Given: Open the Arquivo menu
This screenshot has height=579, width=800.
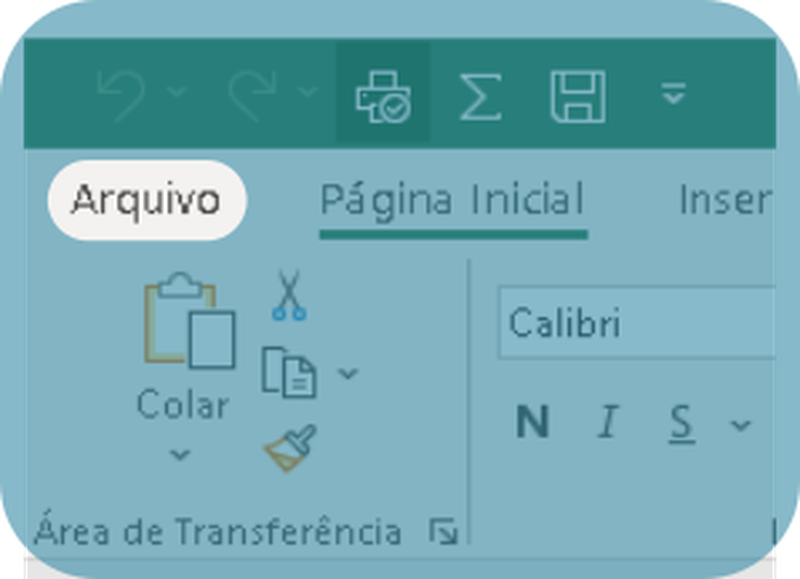Looking at the screenshot, I should (x=147, y=200).
